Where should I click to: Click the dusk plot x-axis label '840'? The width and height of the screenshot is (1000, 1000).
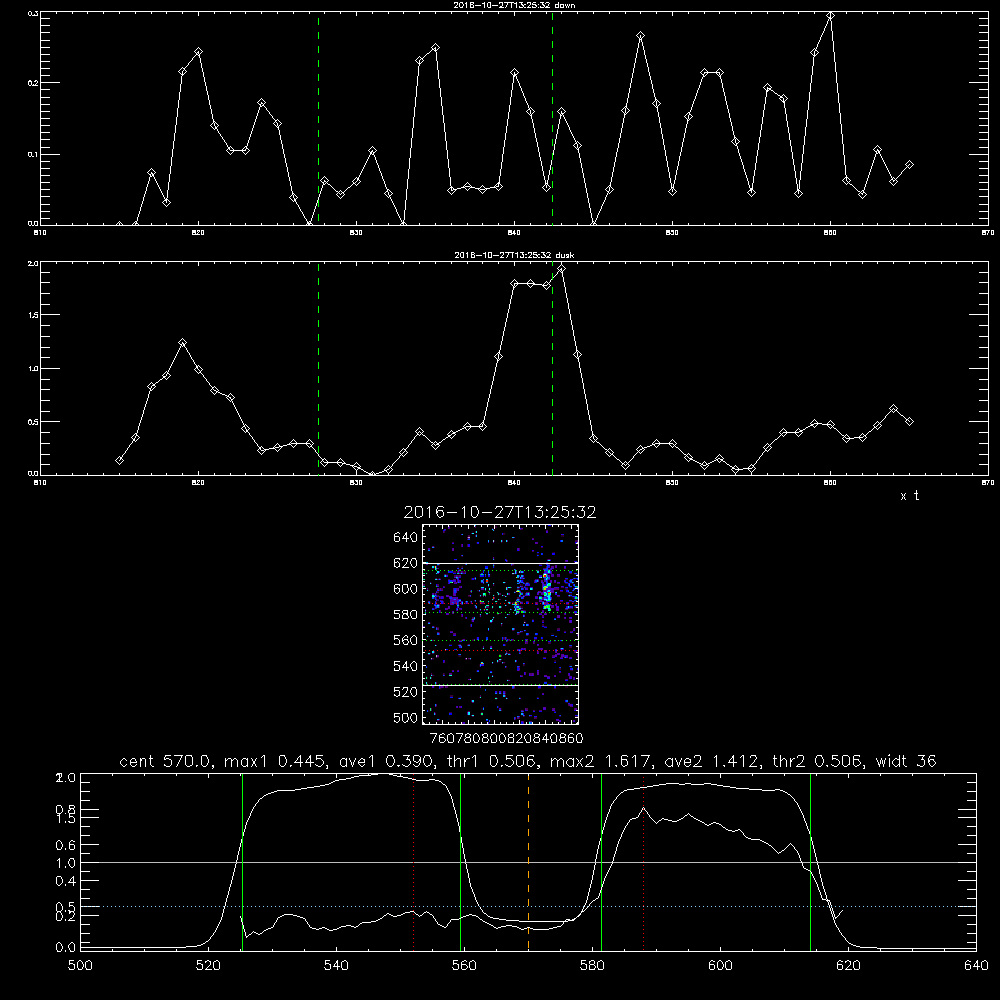[514, 483]
